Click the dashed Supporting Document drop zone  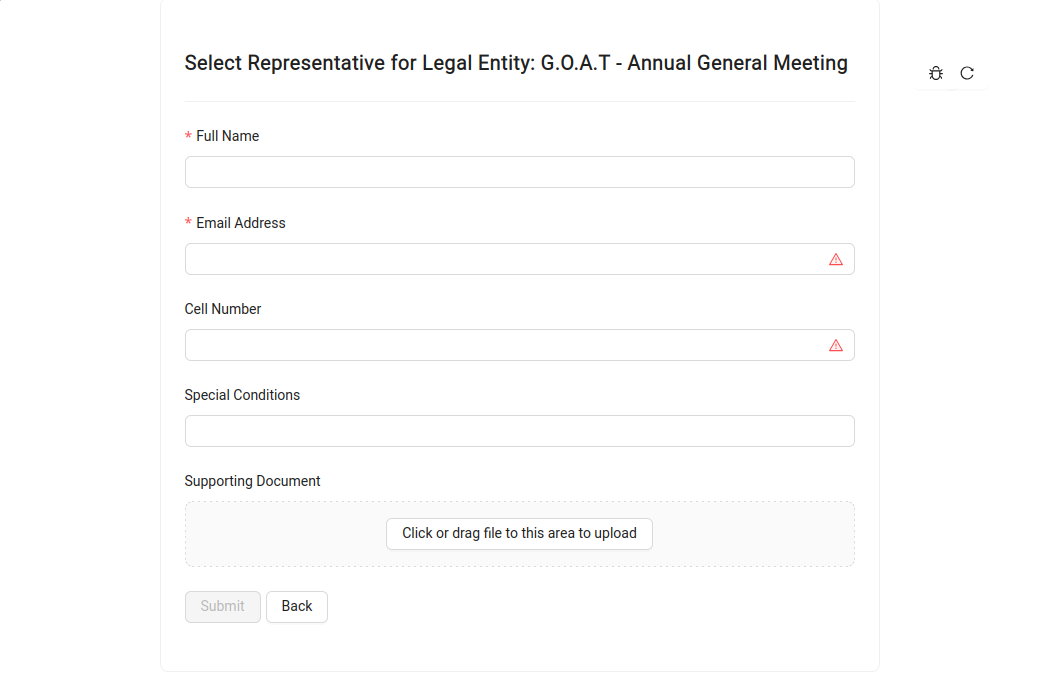point(519,534)
